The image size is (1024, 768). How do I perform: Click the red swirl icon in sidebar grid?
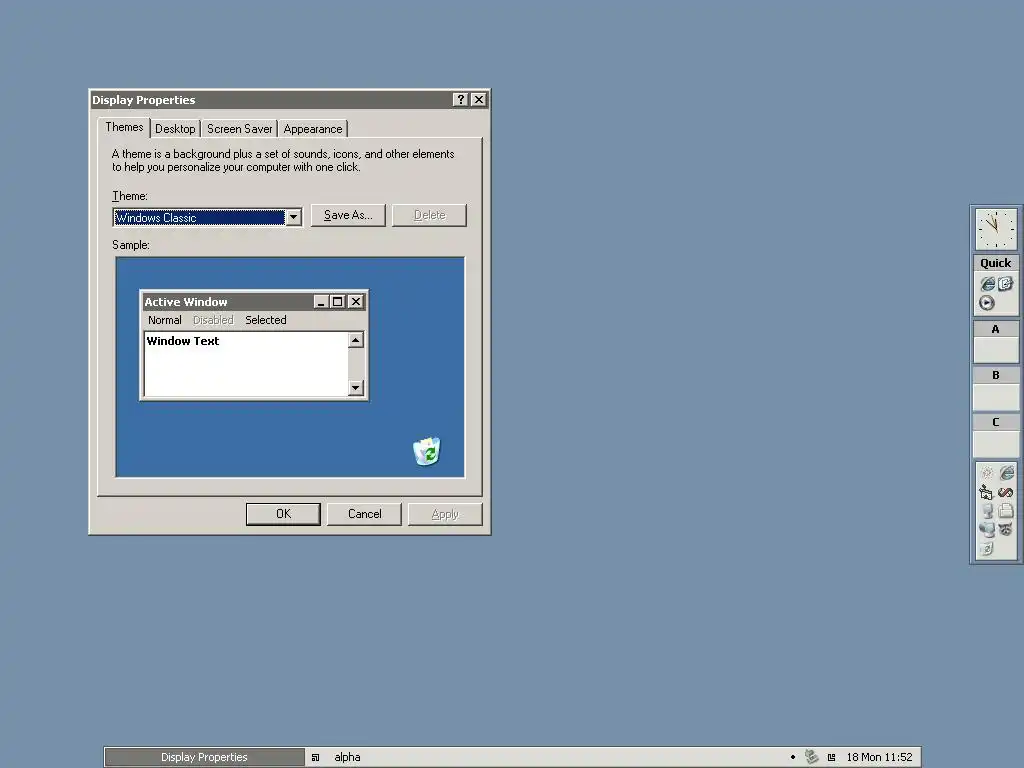click(1006, 492)
